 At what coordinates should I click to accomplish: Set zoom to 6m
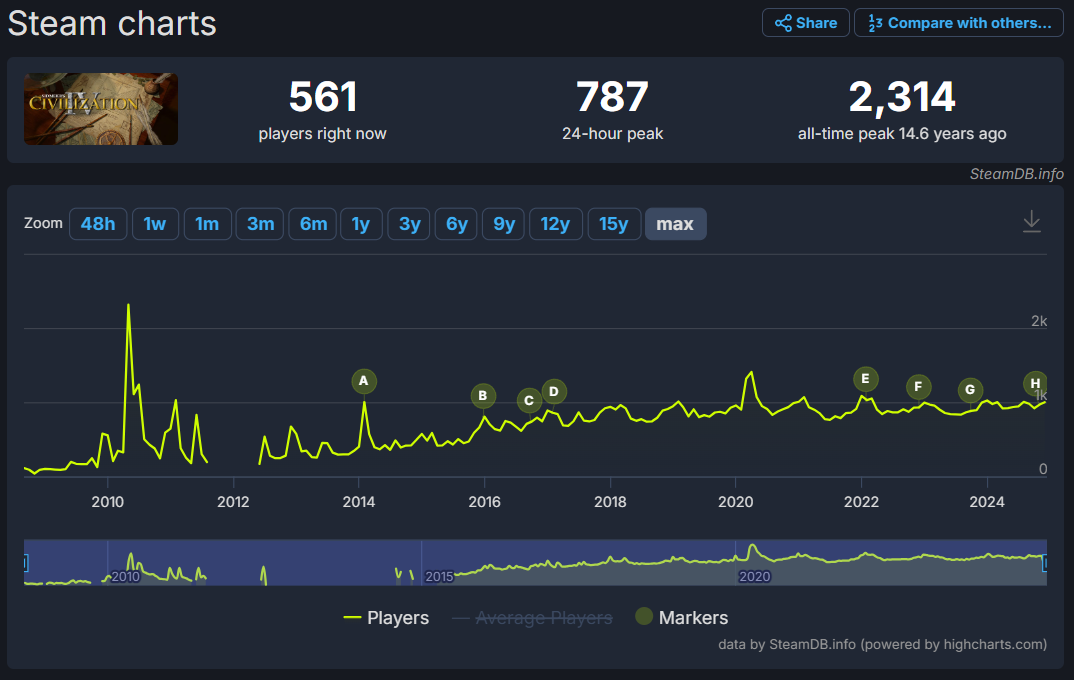(313, 224)
